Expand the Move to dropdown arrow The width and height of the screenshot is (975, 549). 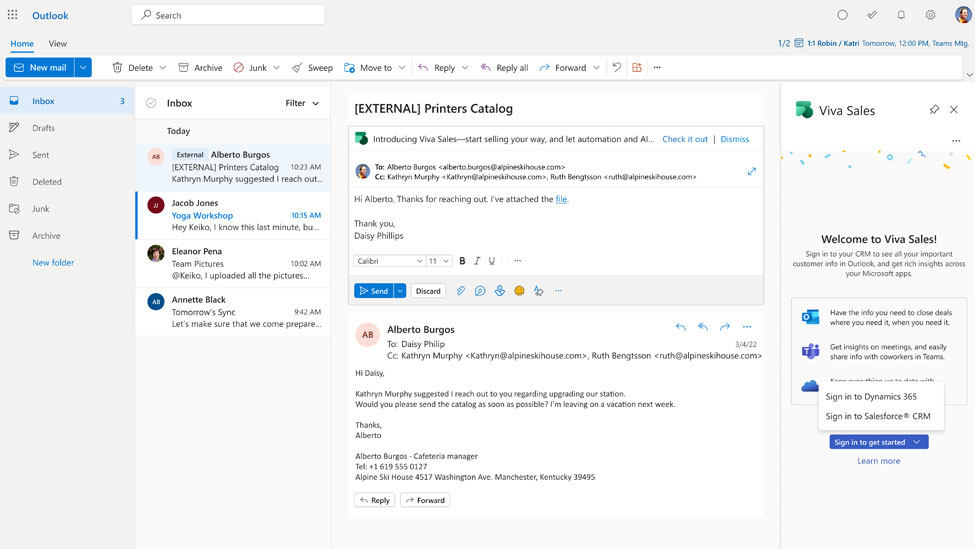(402, 67)
